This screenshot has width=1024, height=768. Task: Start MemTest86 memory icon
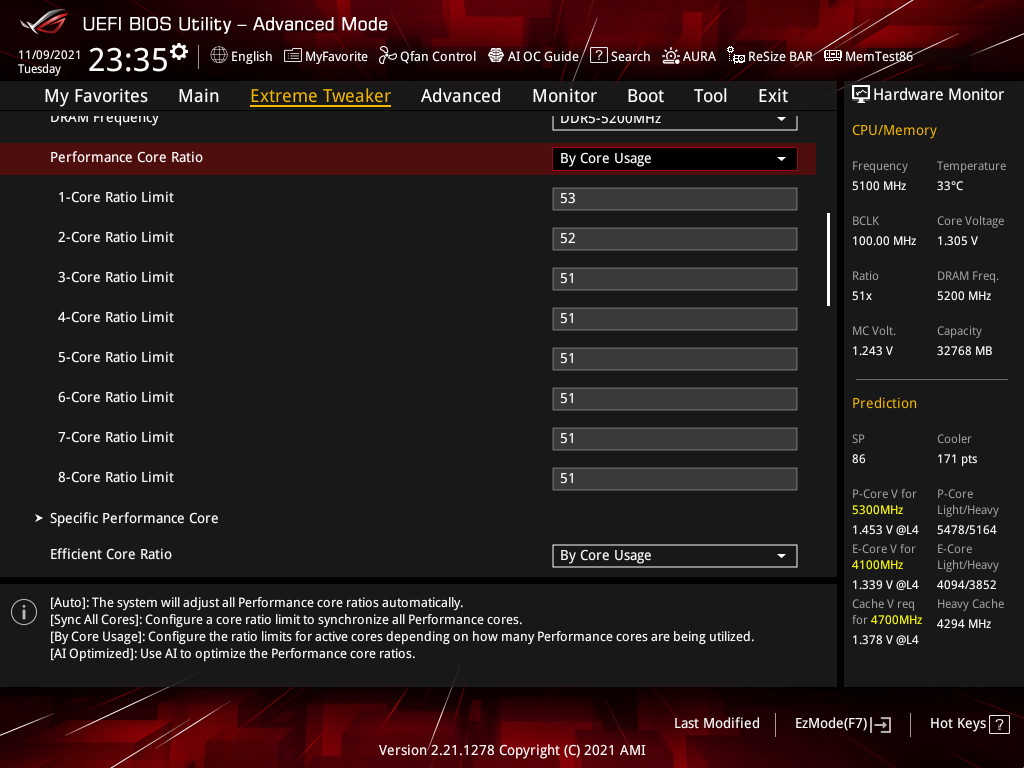(x=833, y=56)
